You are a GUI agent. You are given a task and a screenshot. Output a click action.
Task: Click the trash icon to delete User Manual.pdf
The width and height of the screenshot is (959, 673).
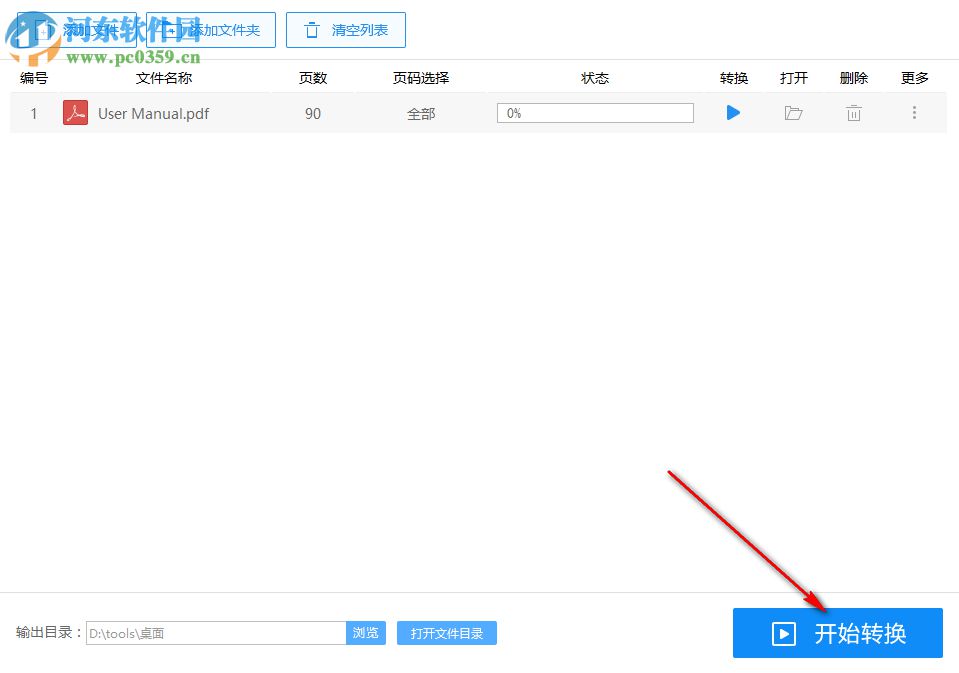853,113
